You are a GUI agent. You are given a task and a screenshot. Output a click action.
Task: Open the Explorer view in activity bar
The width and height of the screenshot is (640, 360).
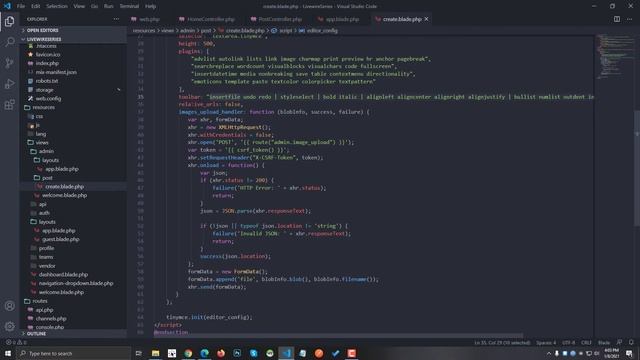click(x=9, y=21)
